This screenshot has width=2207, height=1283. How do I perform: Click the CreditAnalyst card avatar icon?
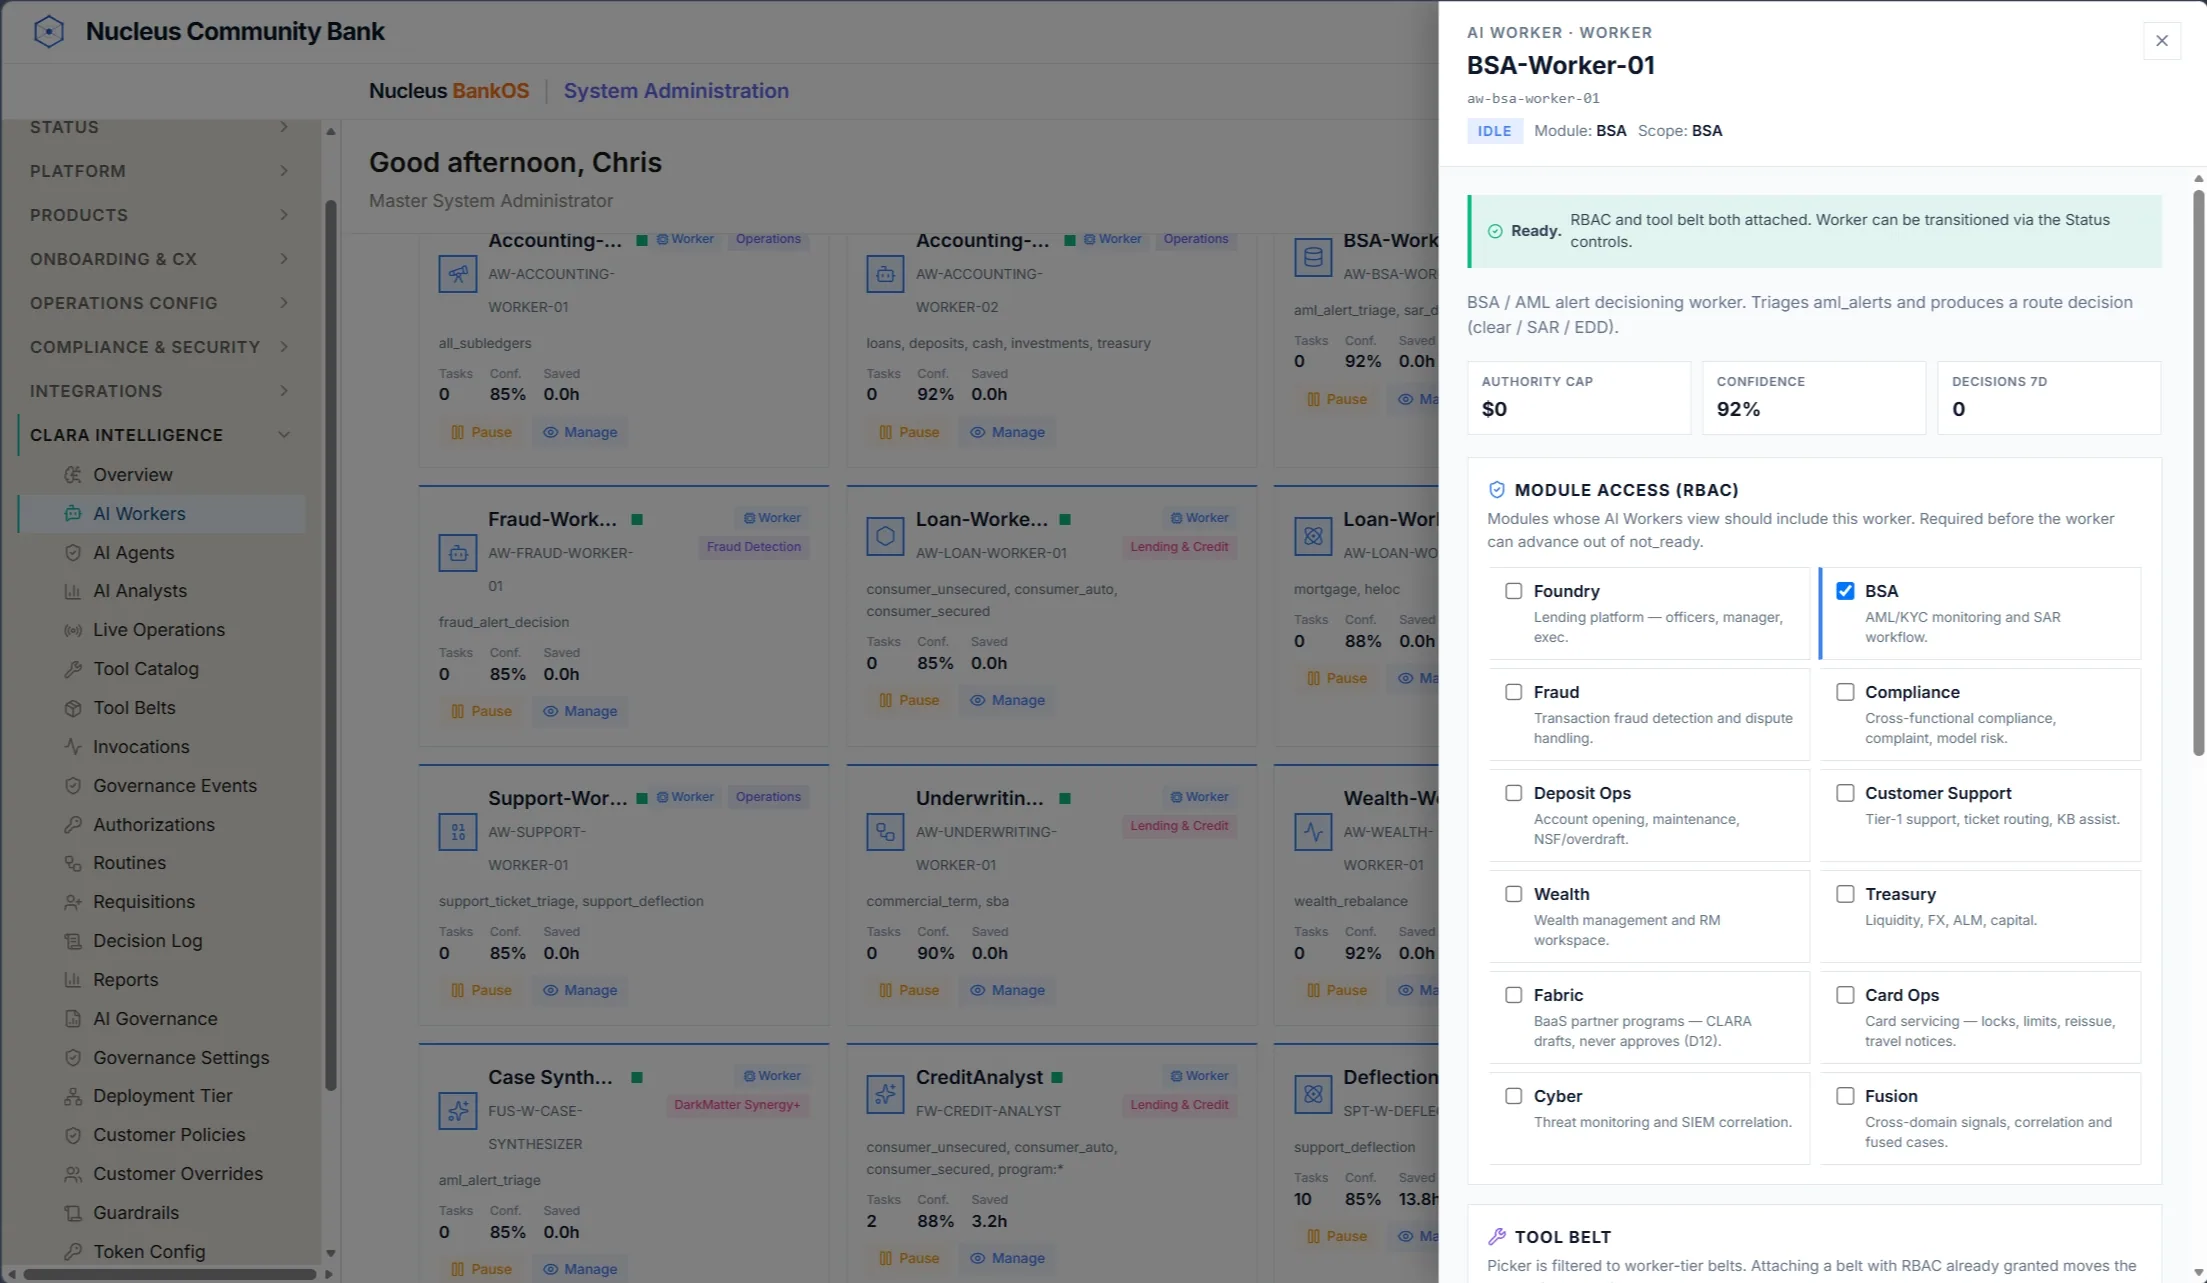pos(885,1094)
